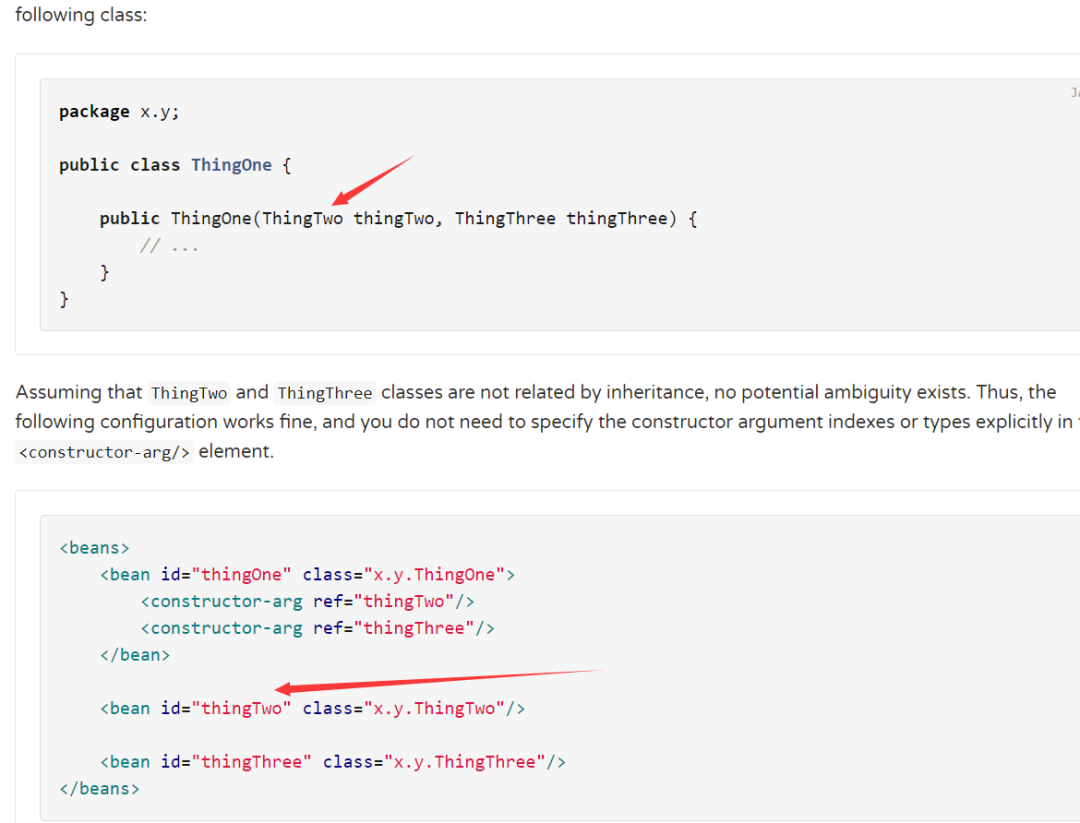Click the closing </bean> tag
1080x823 pixels.
135,655
